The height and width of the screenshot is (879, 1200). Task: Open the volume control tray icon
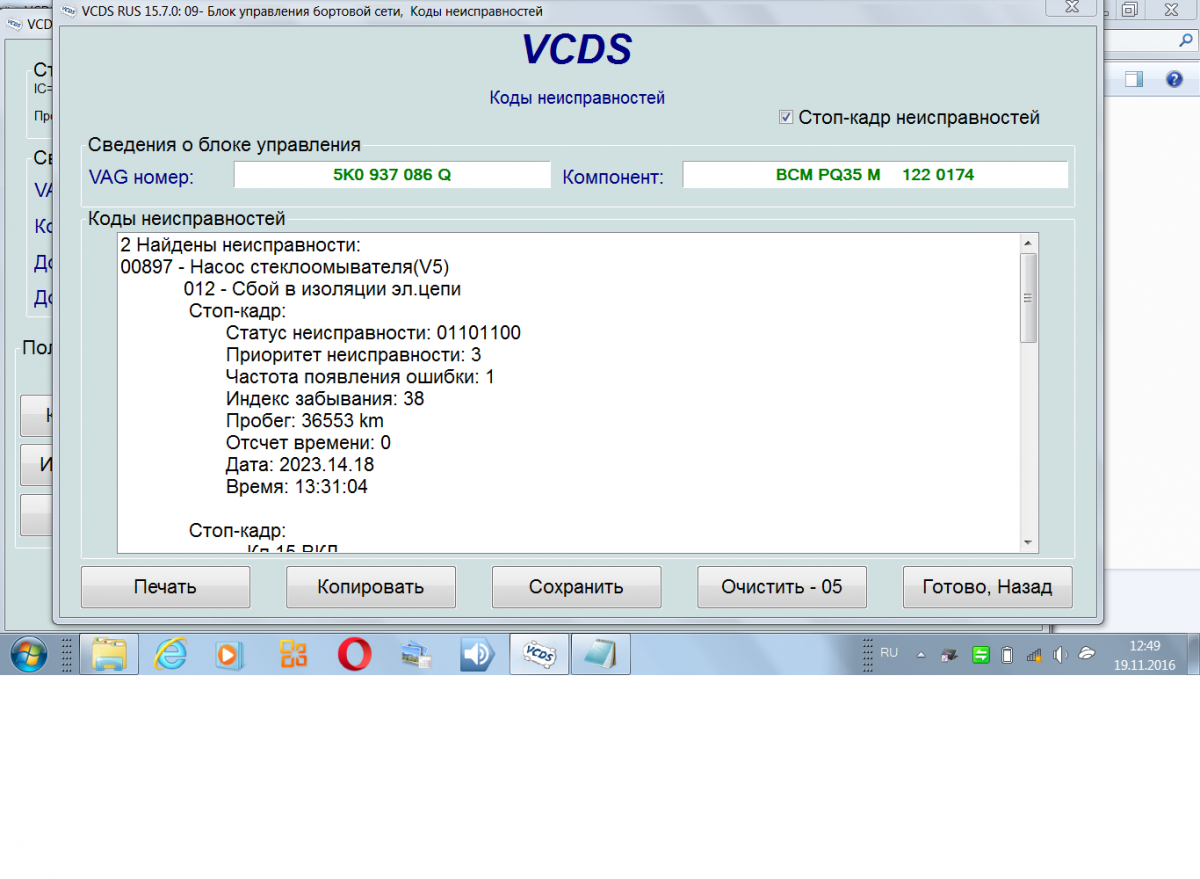tap(1060, 656)
